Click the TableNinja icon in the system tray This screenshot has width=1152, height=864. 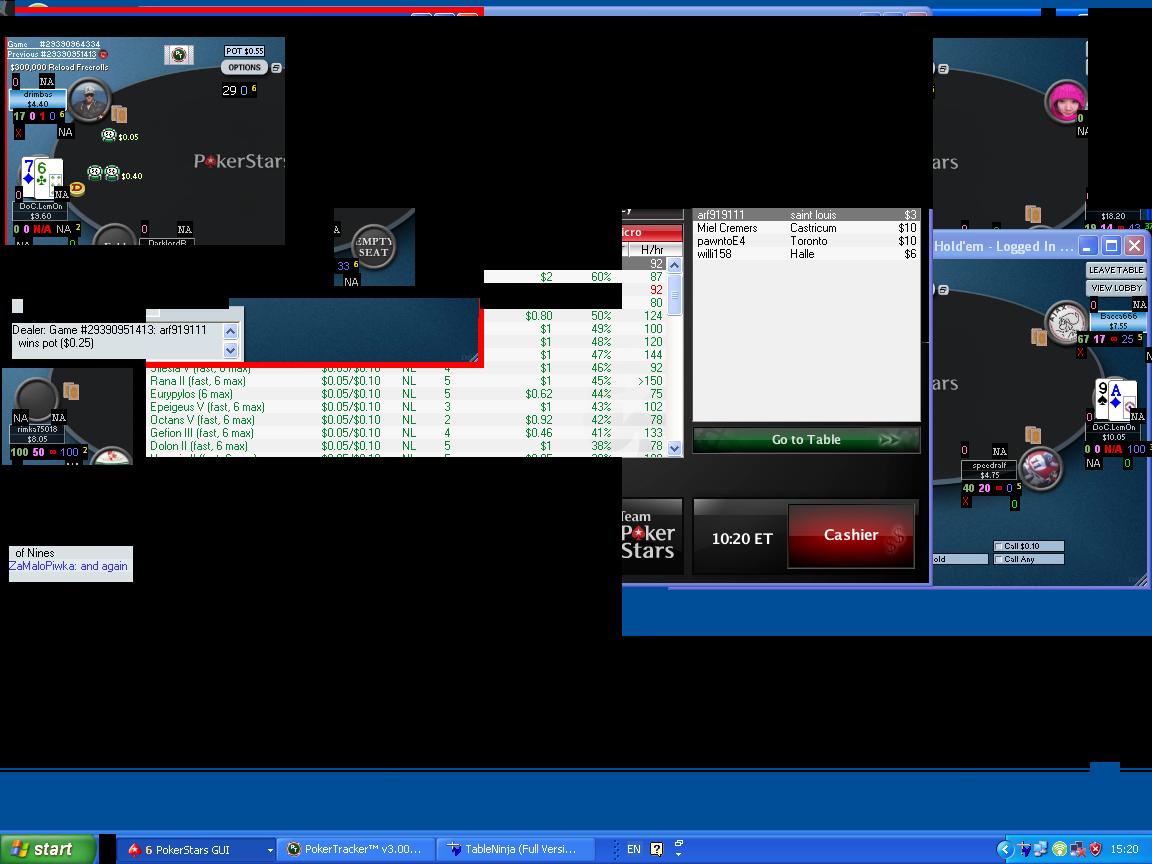1024,849
